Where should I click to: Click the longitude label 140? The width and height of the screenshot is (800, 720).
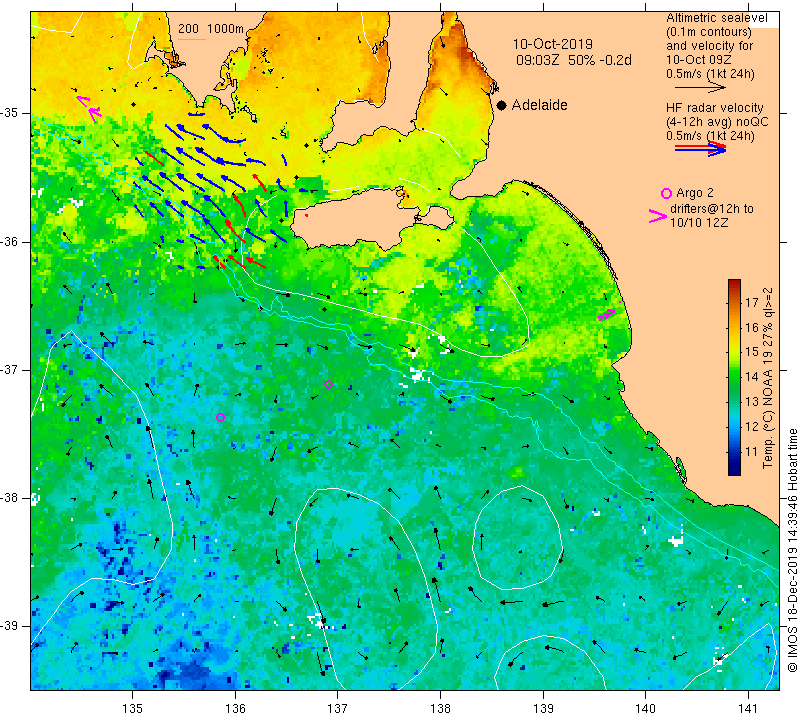tap(646, 708)
